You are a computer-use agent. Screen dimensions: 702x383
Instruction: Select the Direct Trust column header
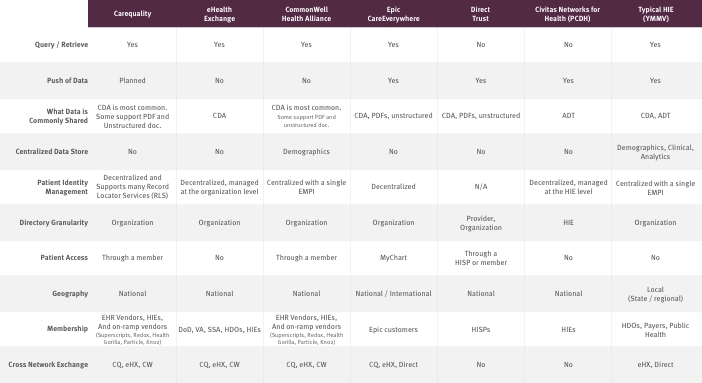tap(480, 14)
